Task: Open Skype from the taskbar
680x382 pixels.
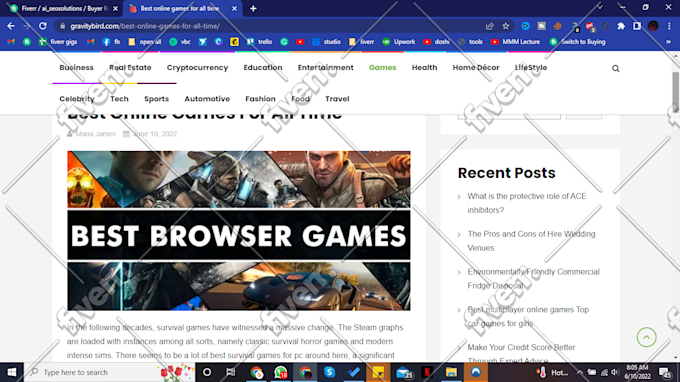Action: [x=329, y=372]
